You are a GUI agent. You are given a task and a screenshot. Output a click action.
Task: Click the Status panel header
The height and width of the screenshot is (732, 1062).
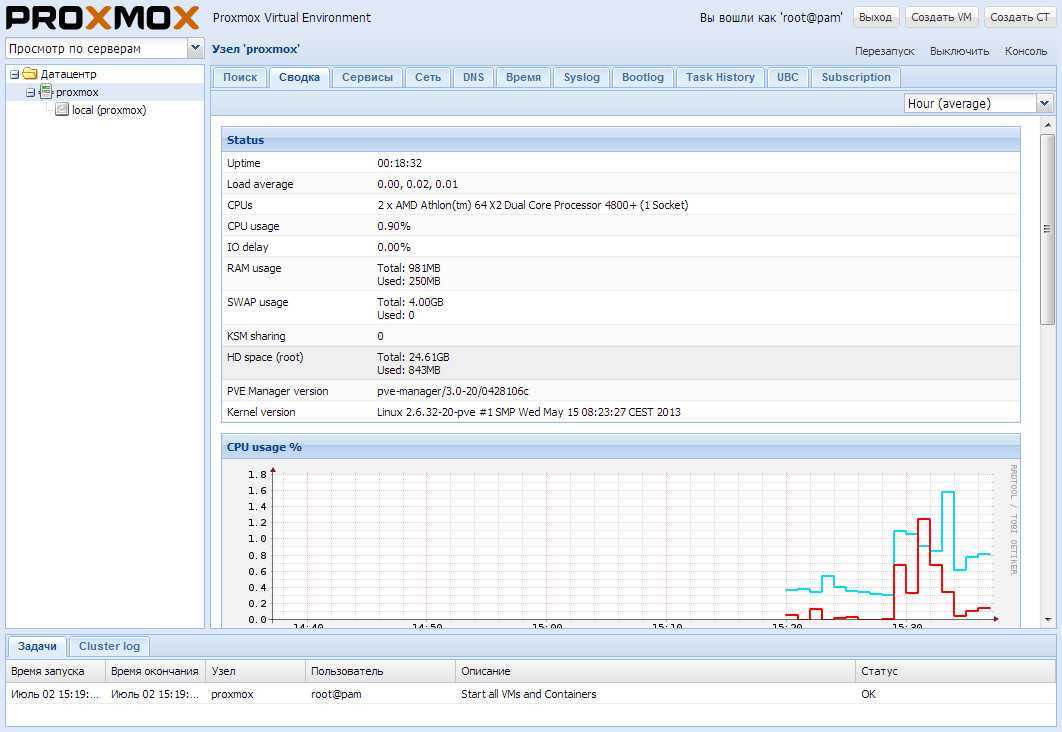tap(620, 140)
